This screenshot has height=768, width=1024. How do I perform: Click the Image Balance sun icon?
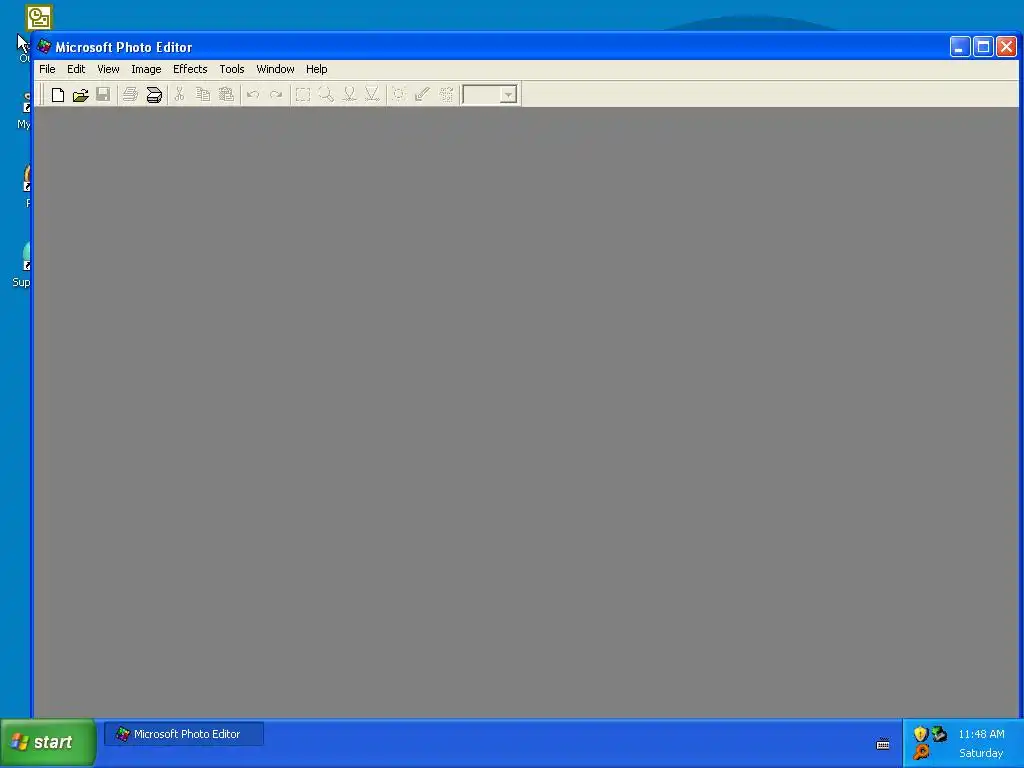tap(398, 95)
